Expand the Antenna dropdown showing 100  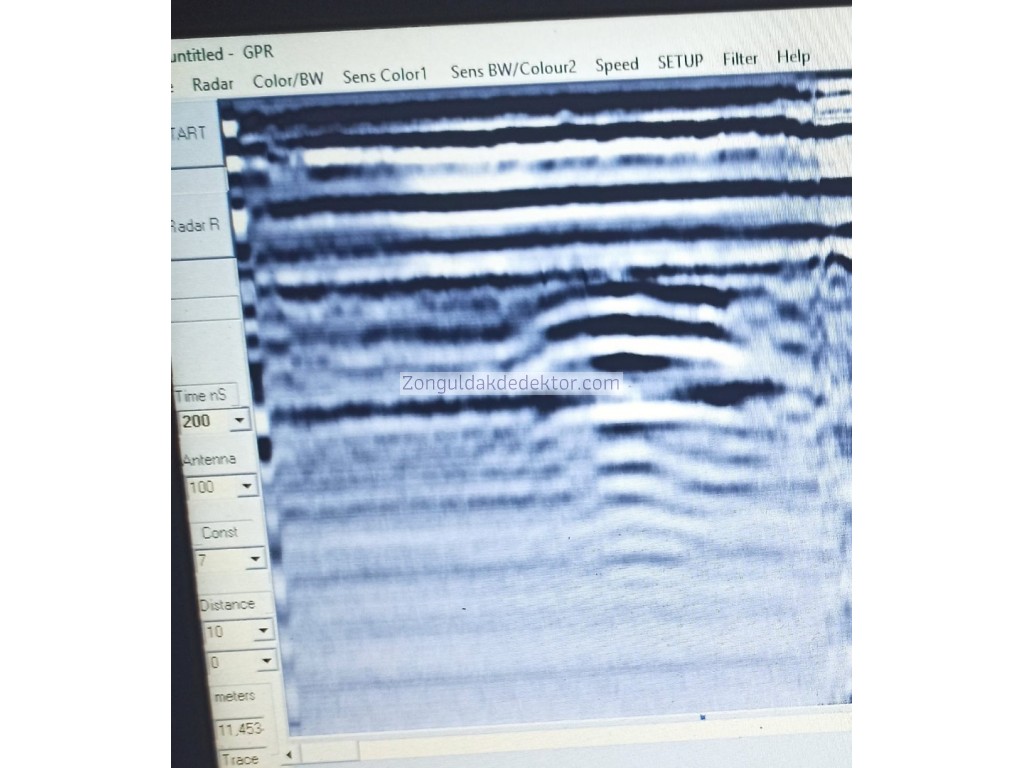(x=246, y=486)
